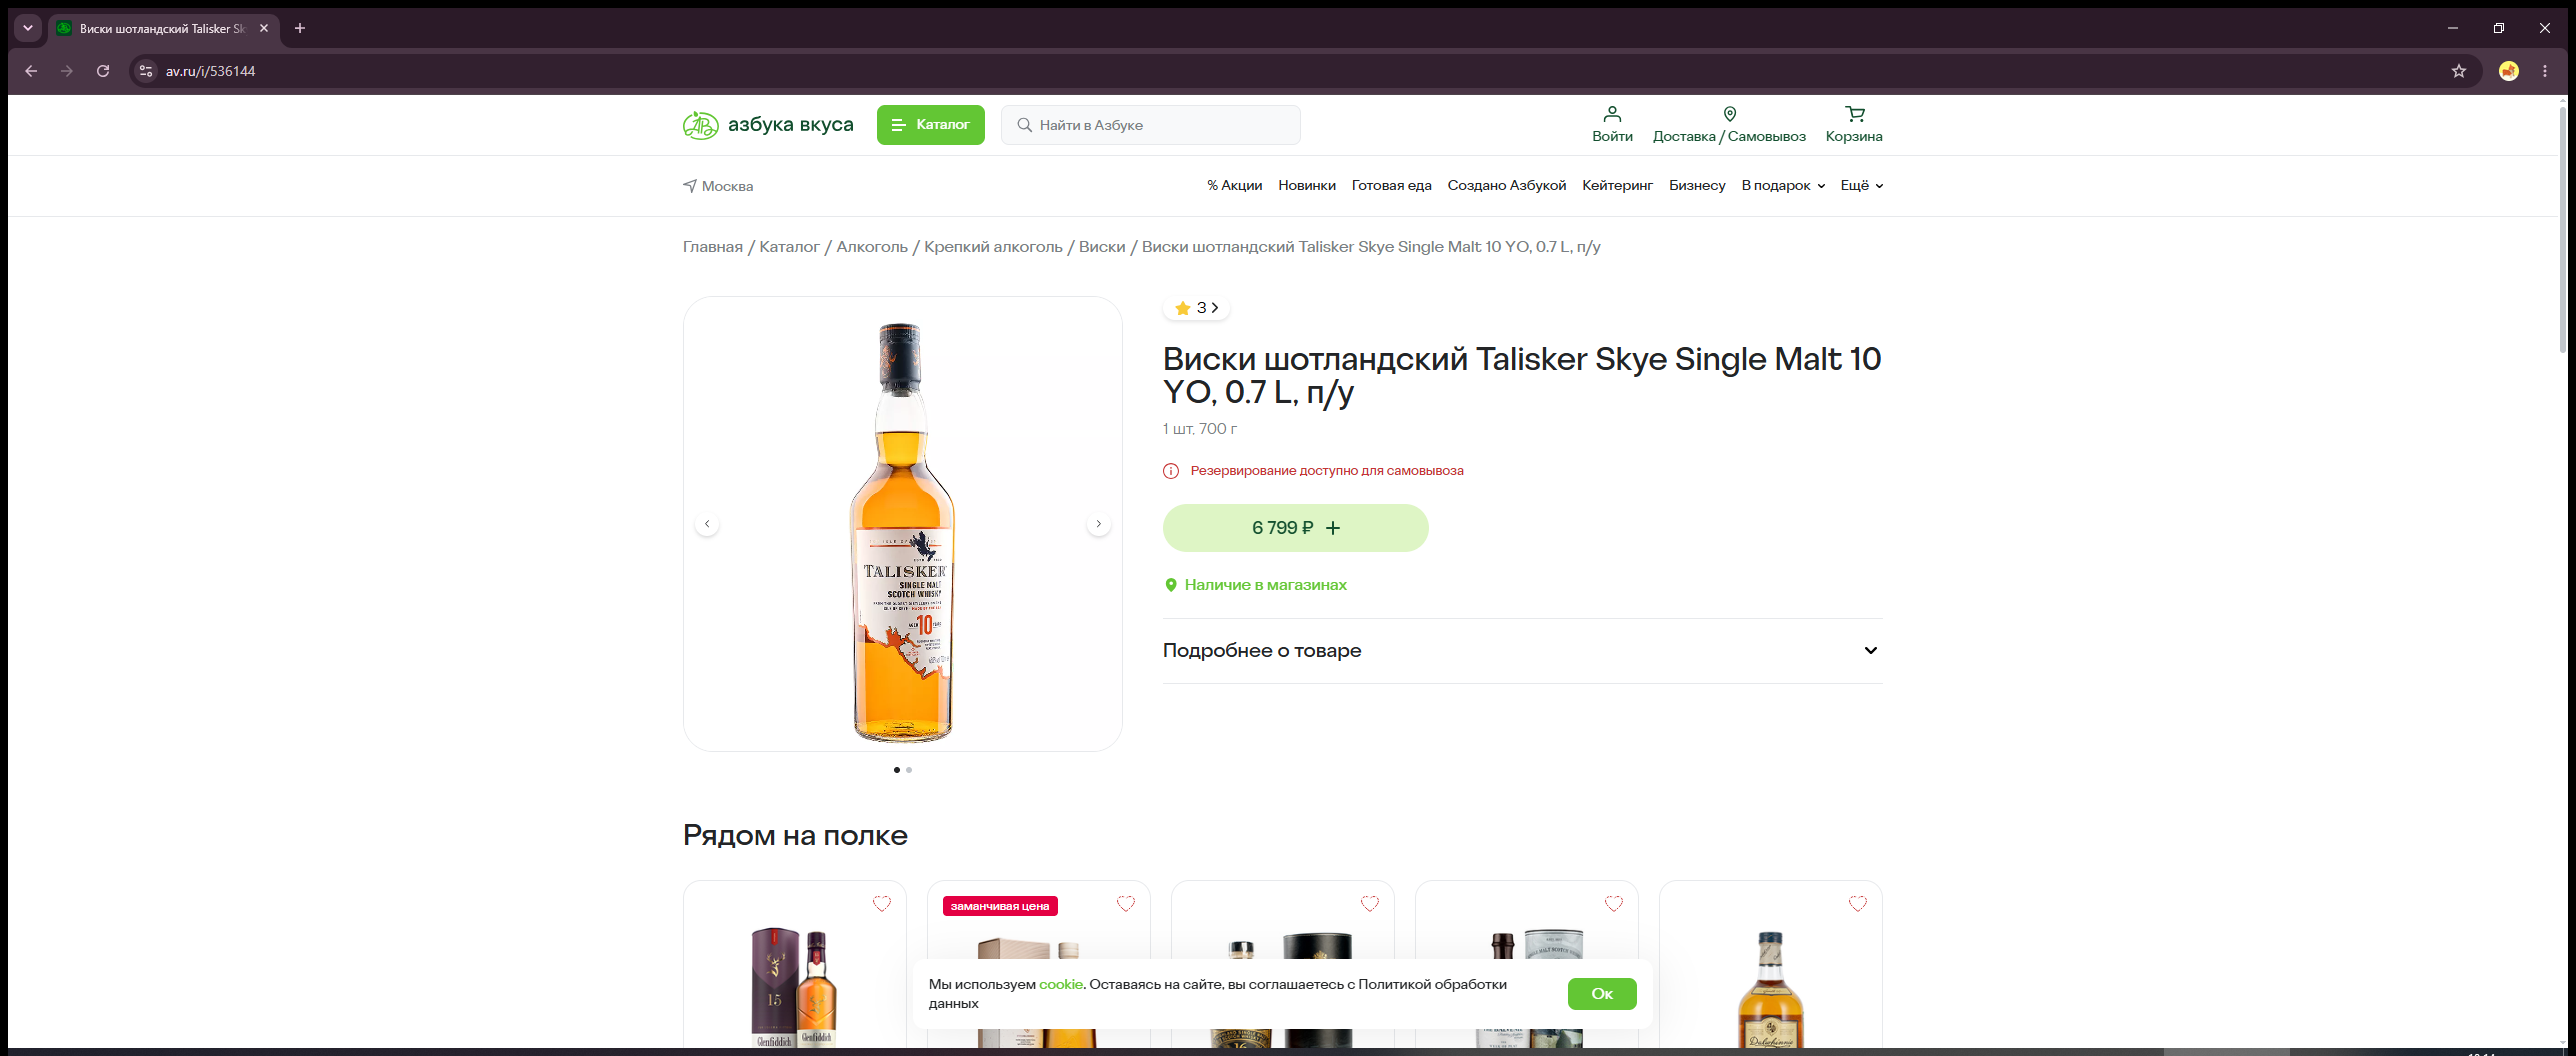The width and height of the screenshot is (2576, 1056).
Task: Go to Виски breadcrumb link
Action: [x=1102, y=247]
